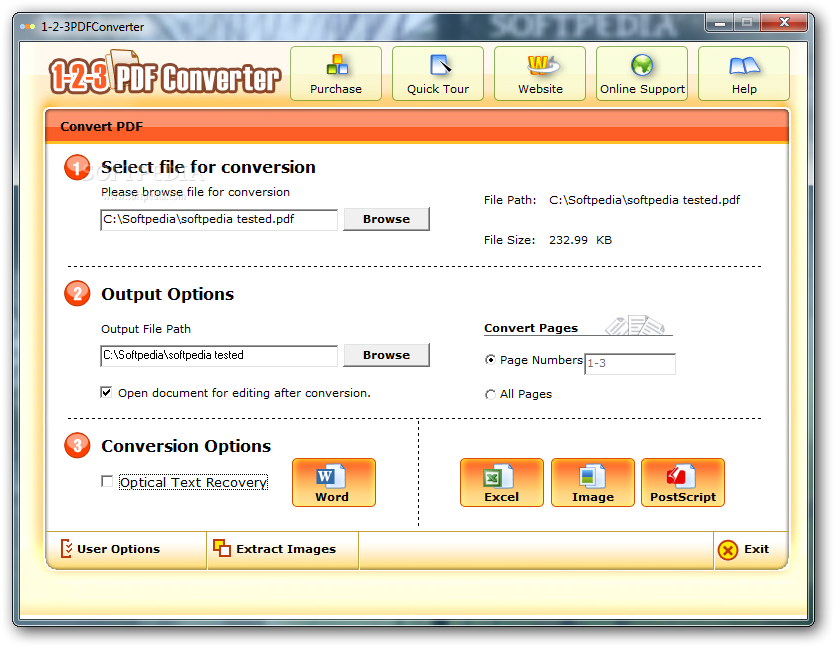Toggle open document after conversion checkbox
The width and height of the screenshot is (835, 647).
point(106,392)
